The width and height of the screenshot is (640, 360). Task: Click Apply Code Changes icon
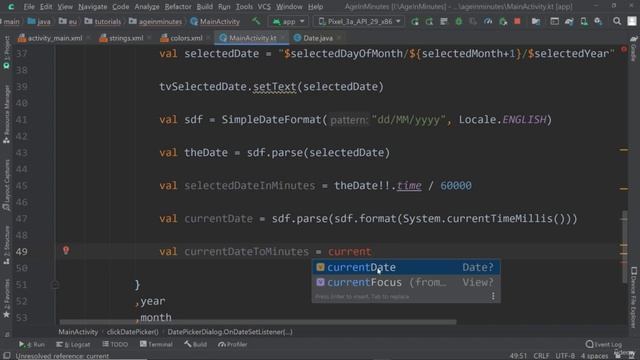pyautogui.click(x=429, y=21)
